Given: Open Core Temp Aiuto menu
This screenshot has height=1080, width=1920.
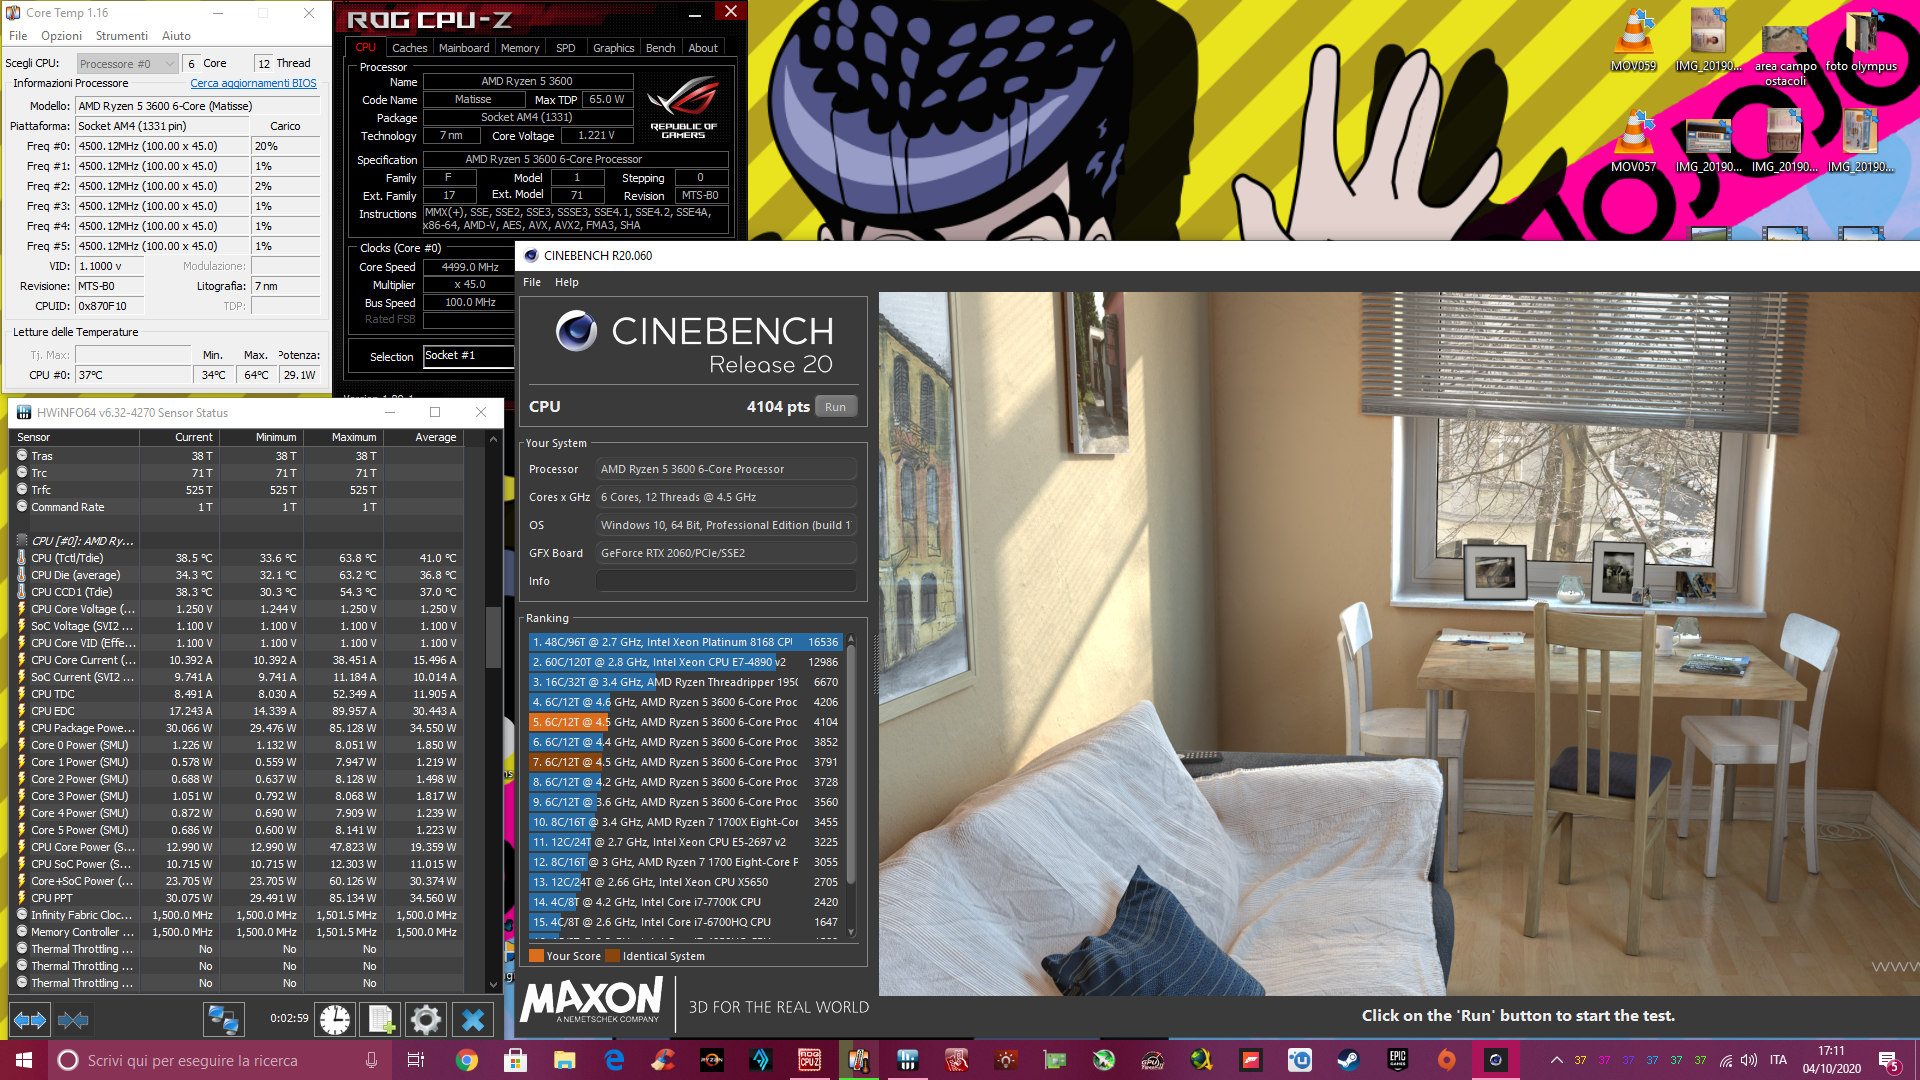Looking at the screenshot, I should coord(176,36).
